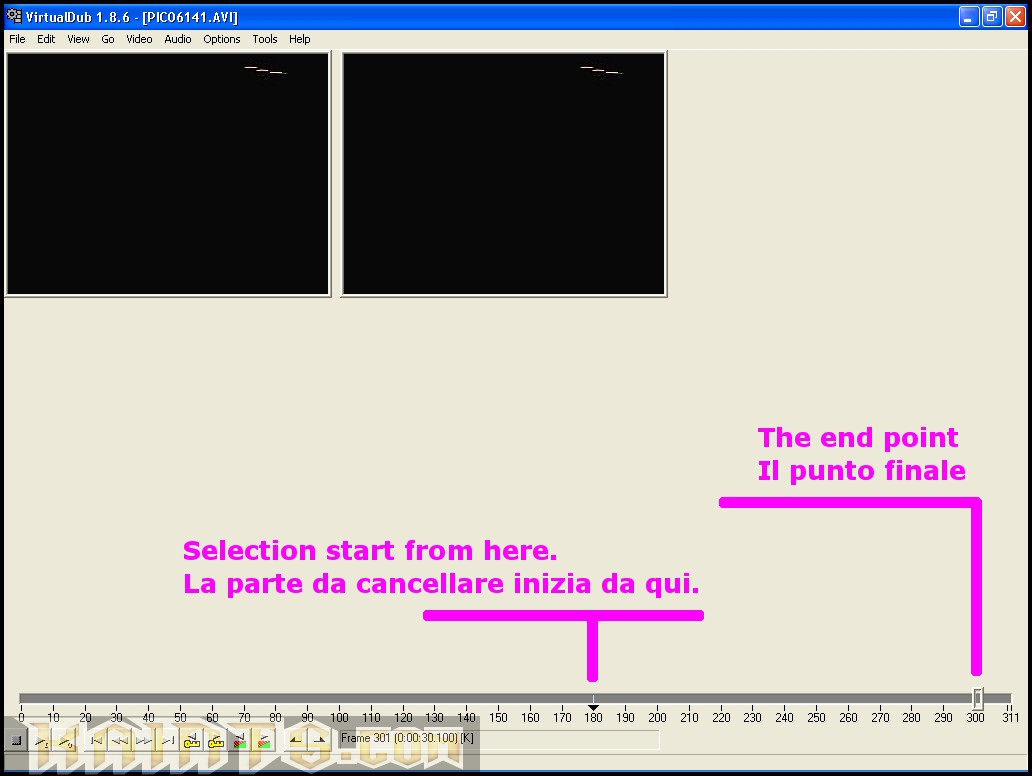1032x776 pixels.
Task: Set the selection end mark-out
Action: [319, 740]
